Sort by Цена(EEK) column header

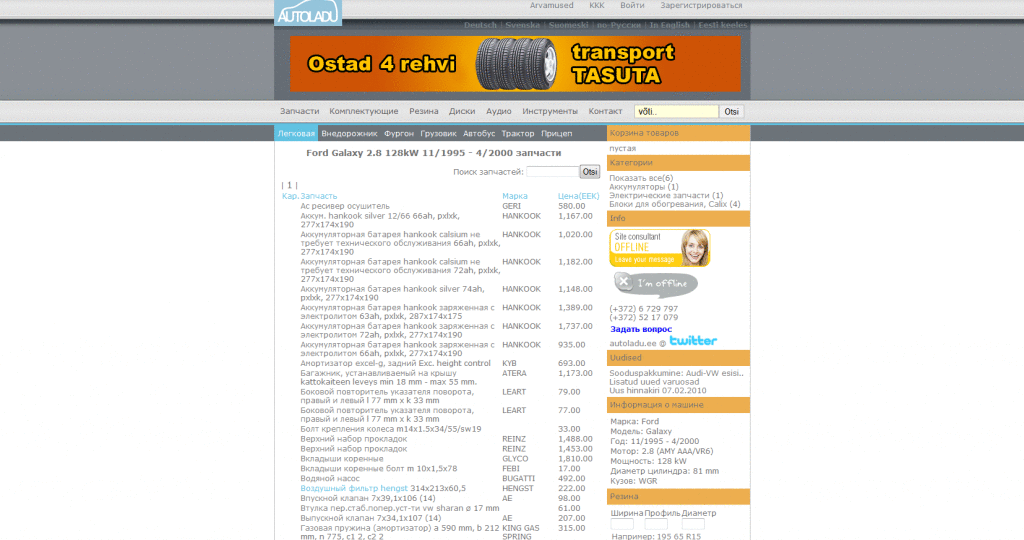coord(579,196)
